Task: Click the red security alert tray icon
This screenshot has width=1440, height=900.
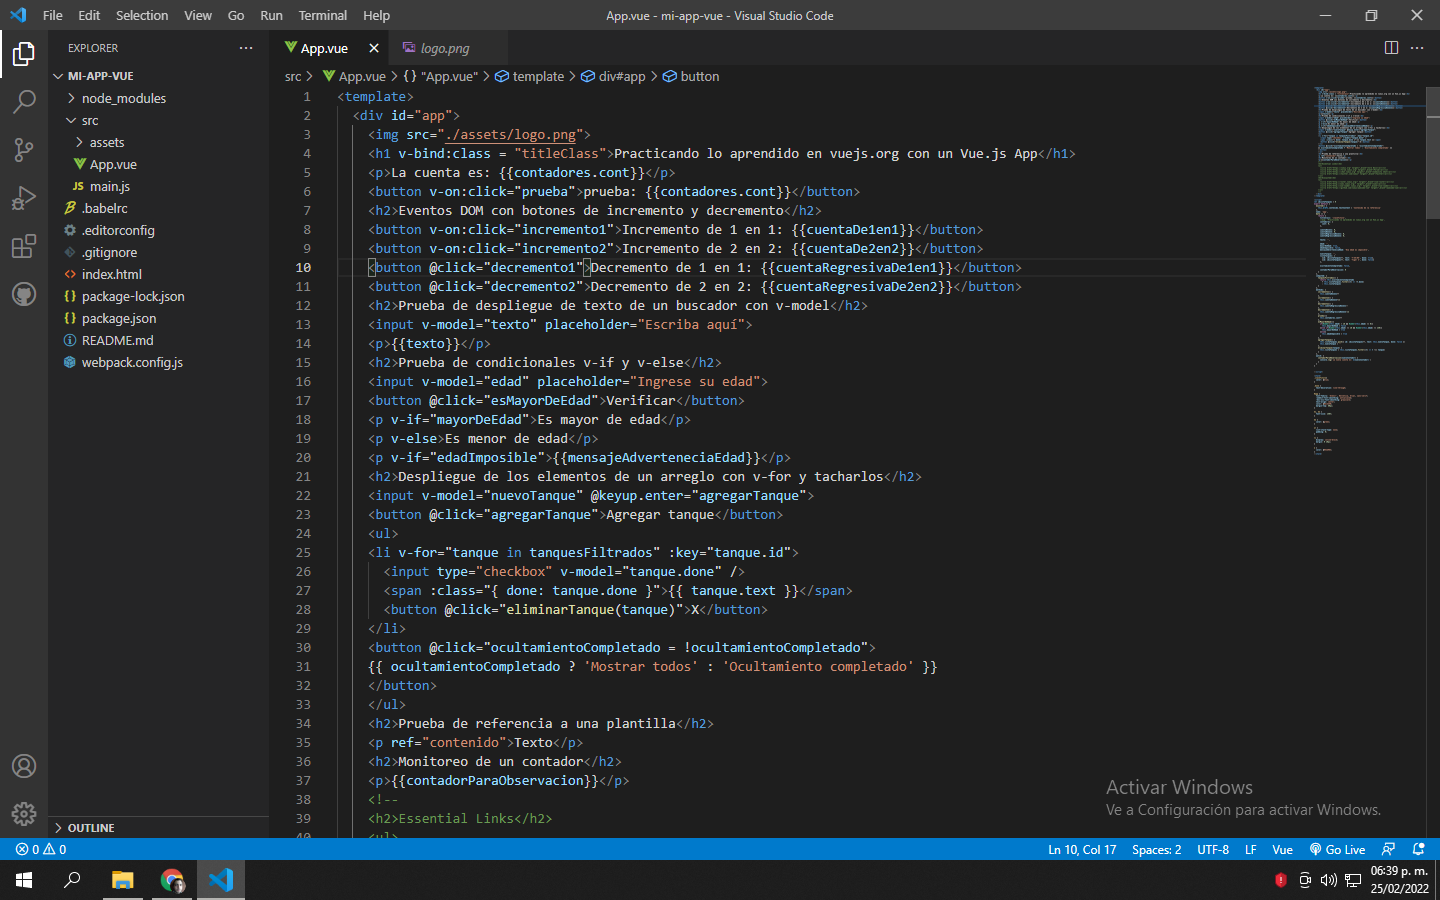Action: coord(1281,880)
